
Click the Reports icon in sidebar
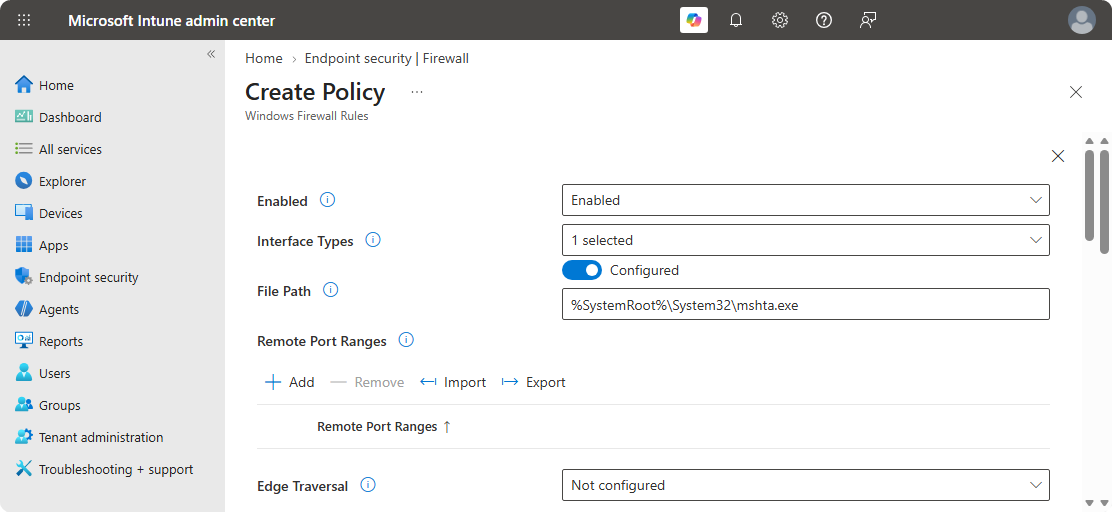(x=24, y=341)
